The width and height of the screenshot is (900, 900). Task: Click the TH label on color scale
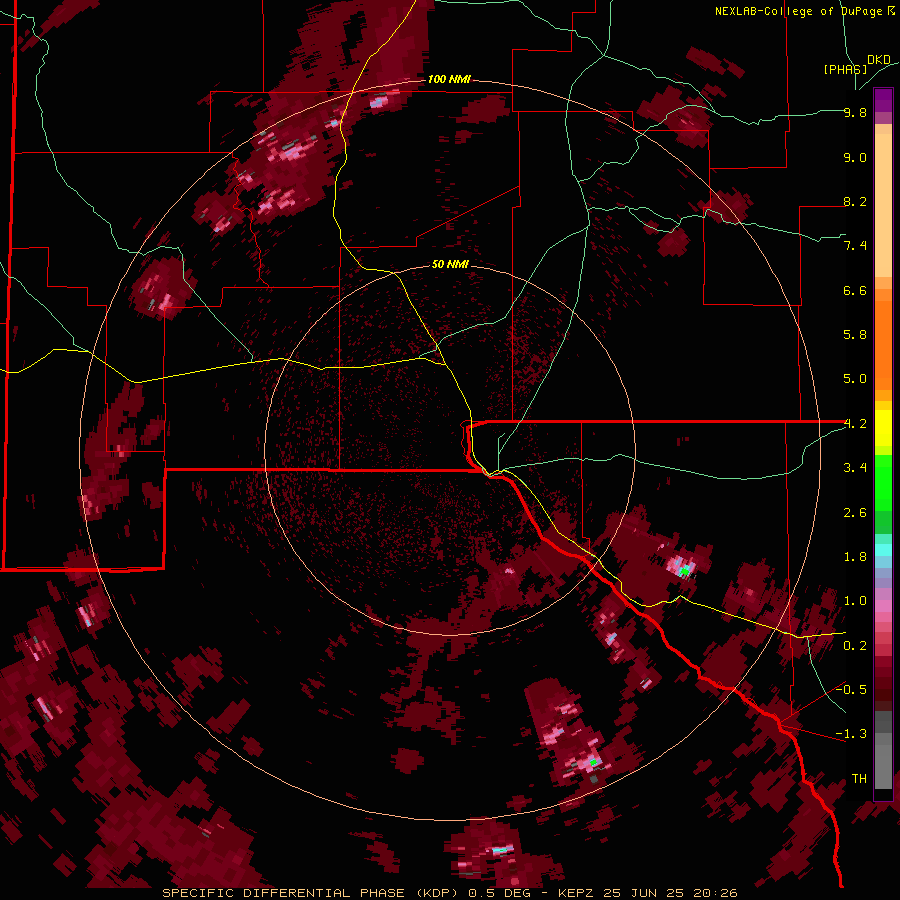click(859, 779)
